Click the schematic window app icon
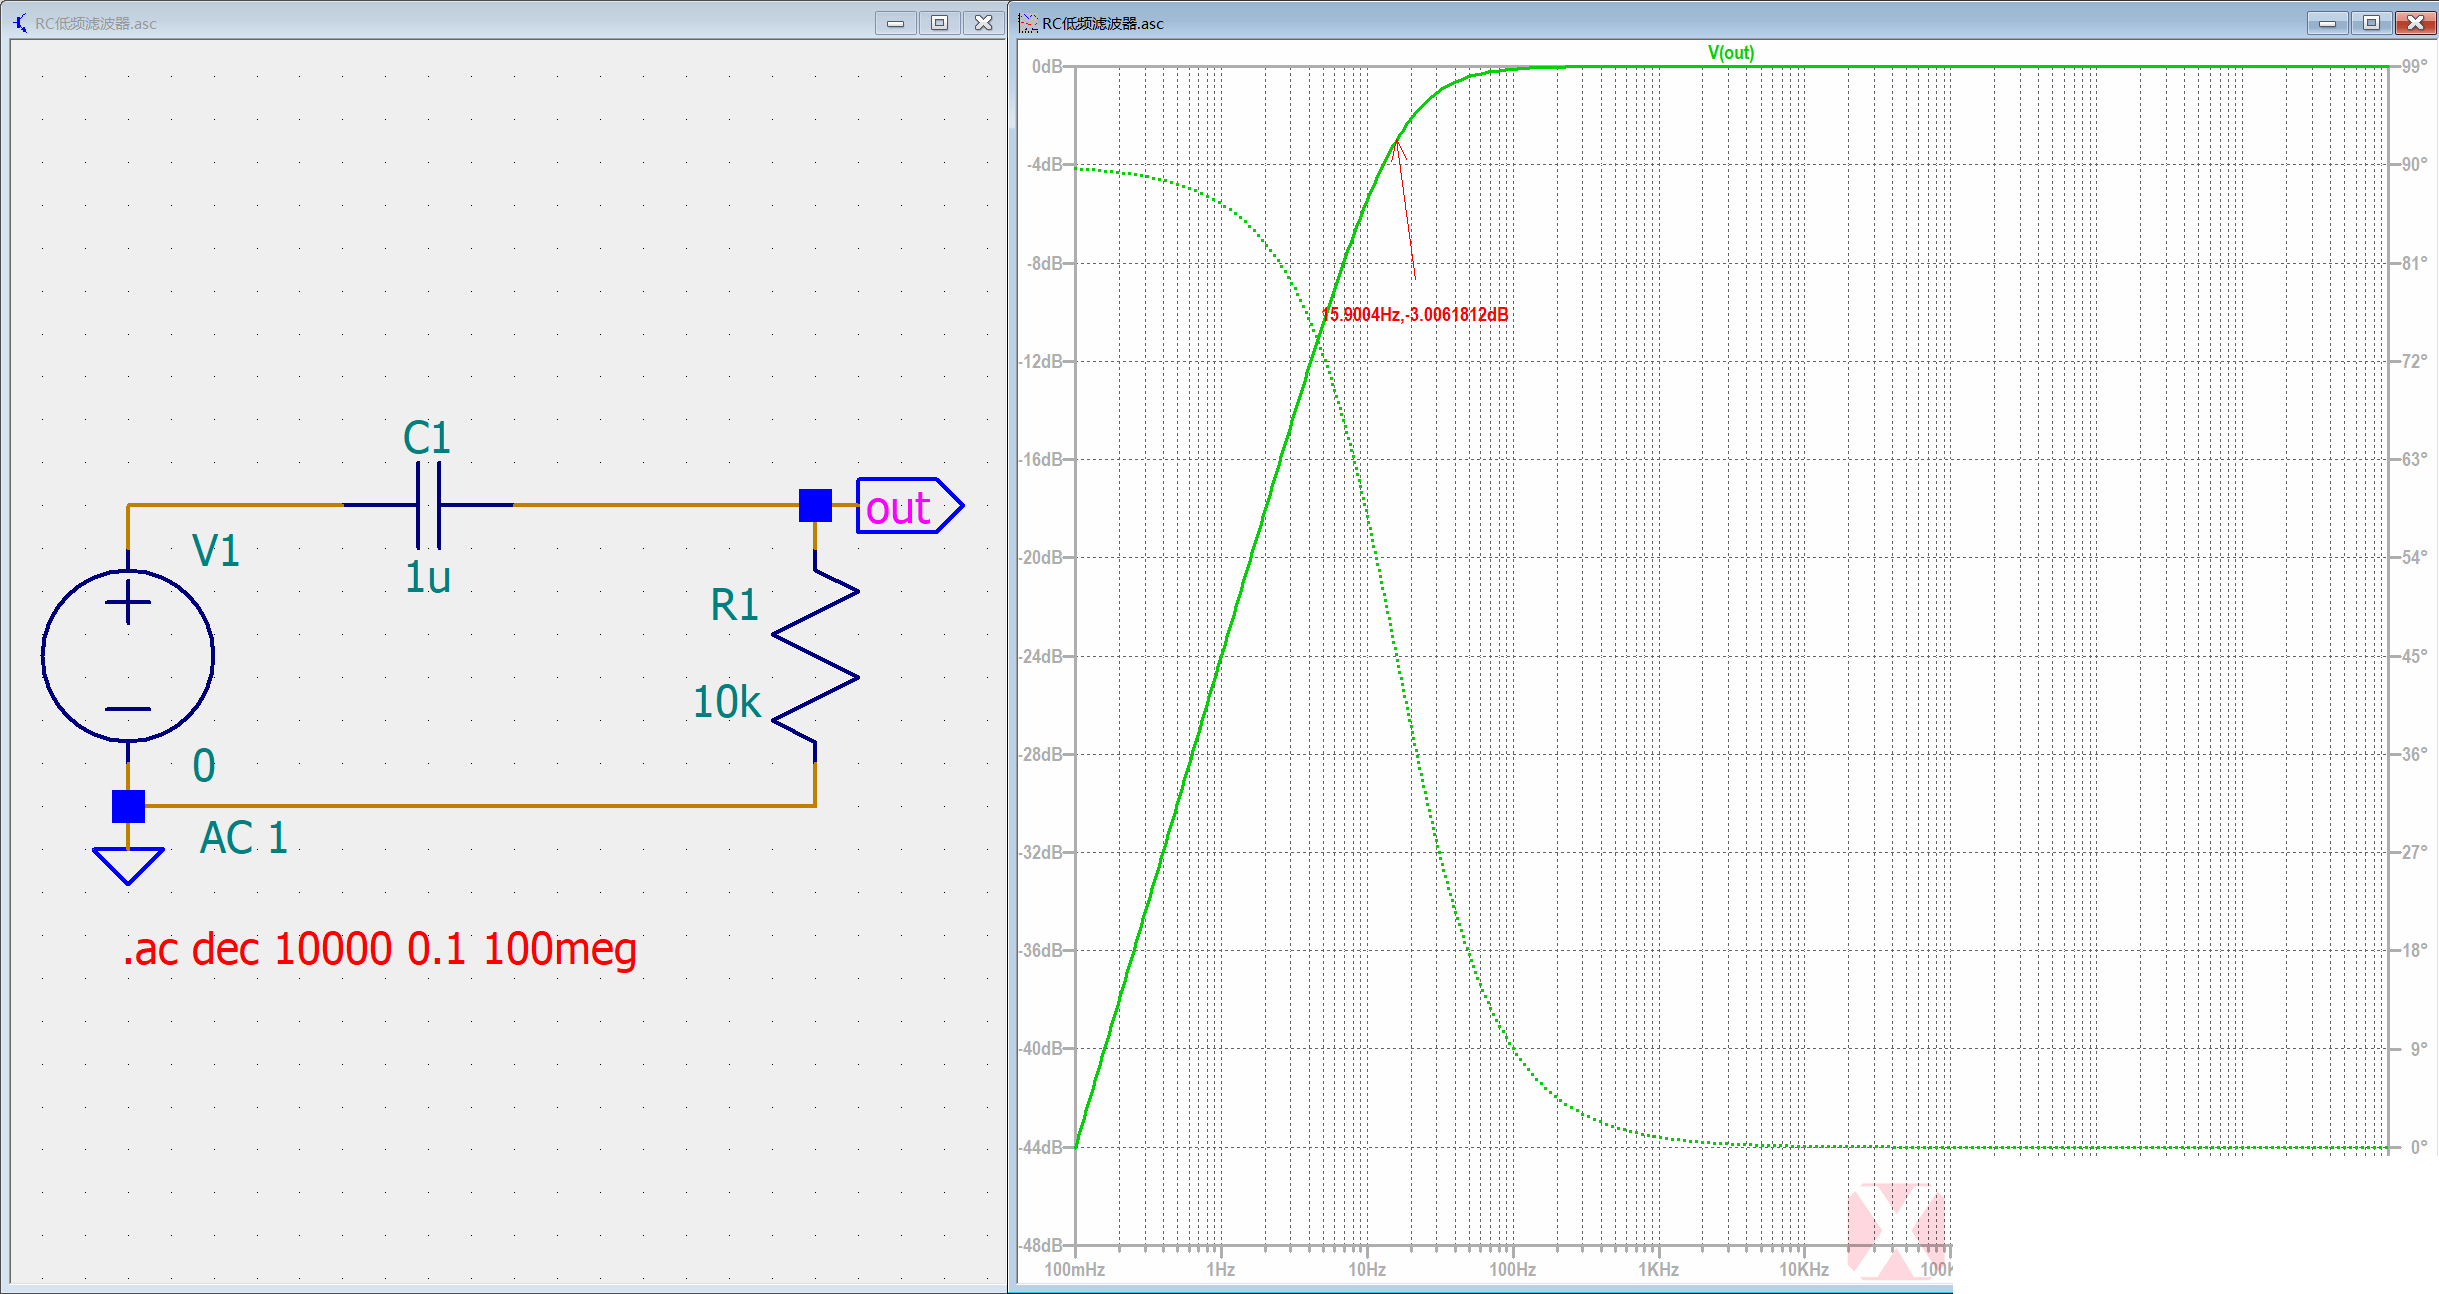Viewport: 2439px width, 1294px height. point(20,22)
